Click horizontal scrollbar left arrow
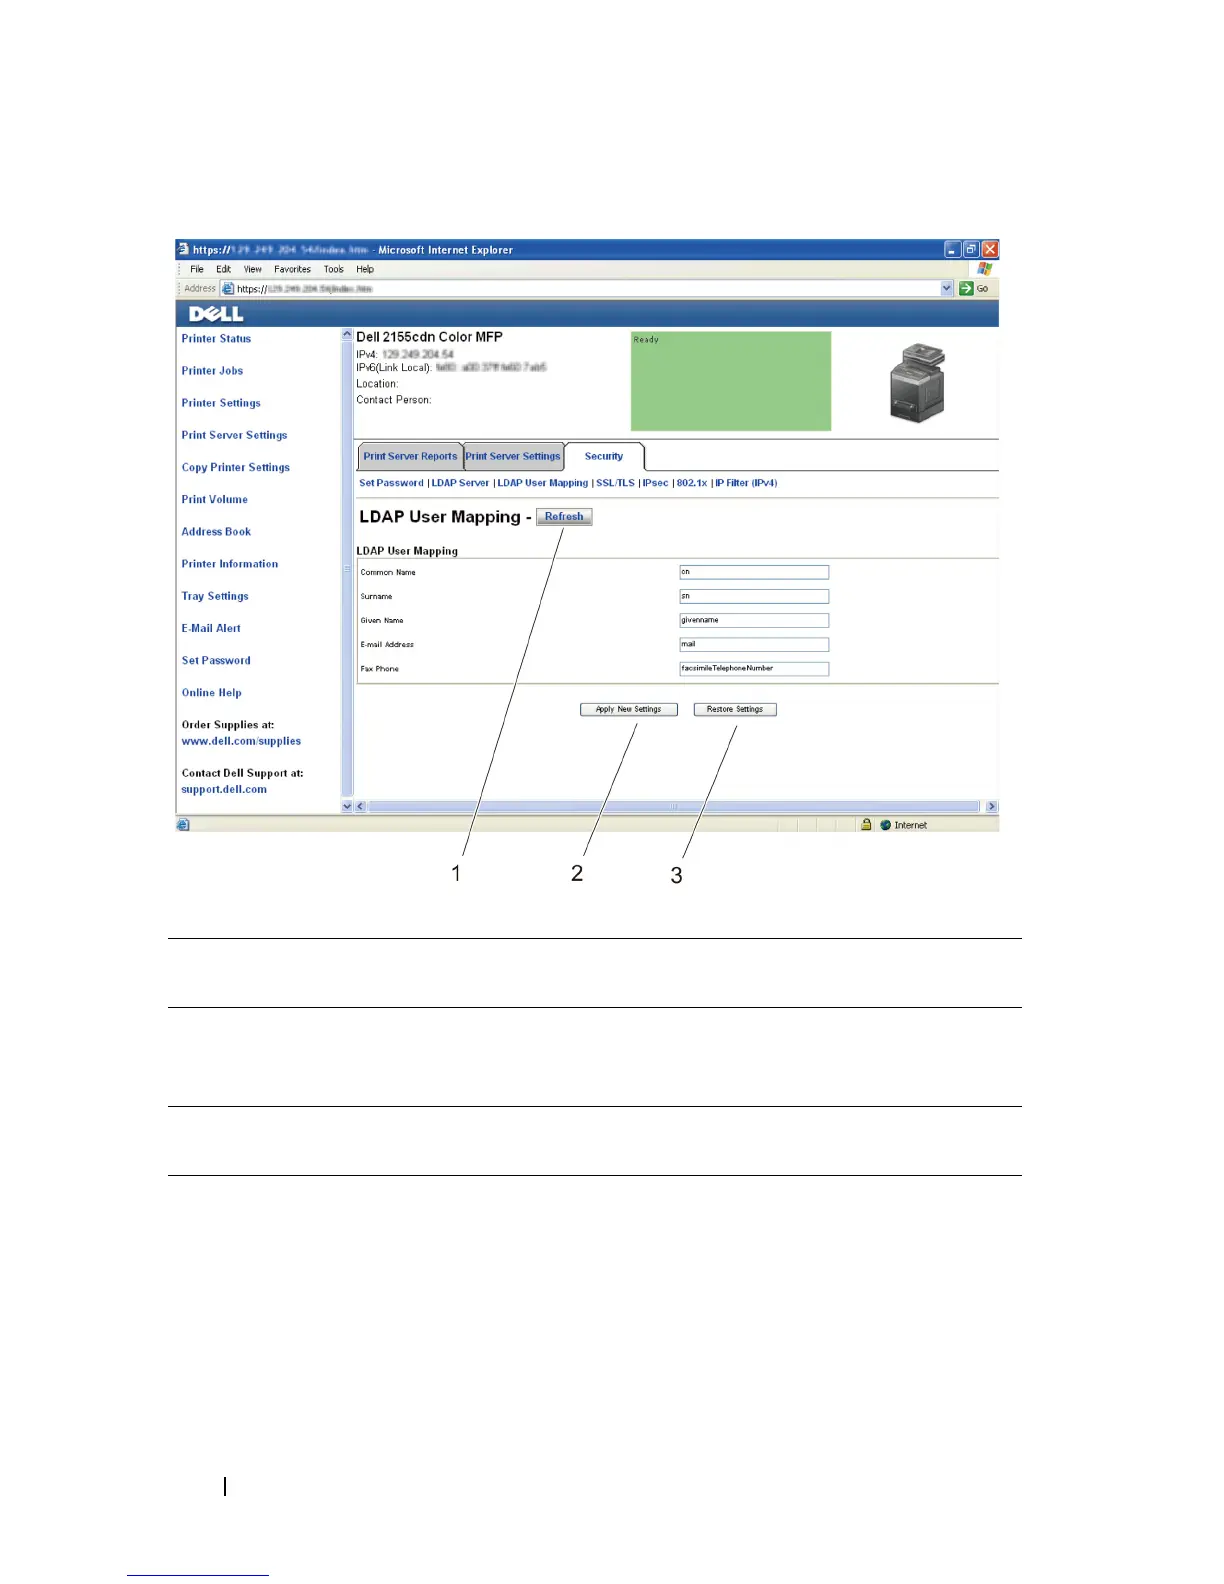Image resolution: width=1224 pixels, height=1584 pixels. (361, 806)
